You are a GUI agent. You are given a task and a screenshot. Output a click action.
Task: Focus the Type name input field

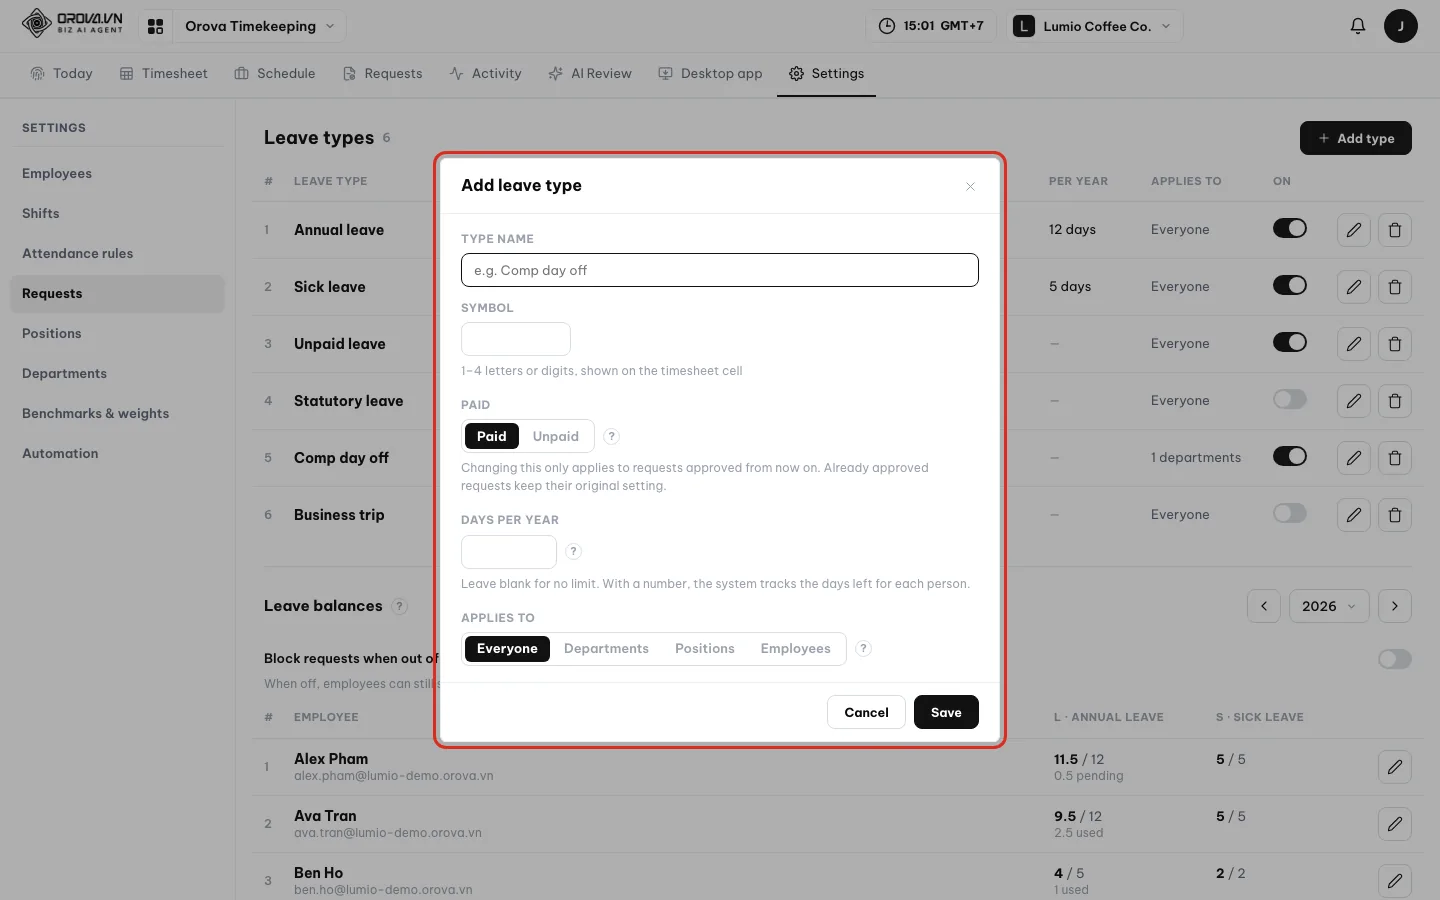[x=720, y=270]
